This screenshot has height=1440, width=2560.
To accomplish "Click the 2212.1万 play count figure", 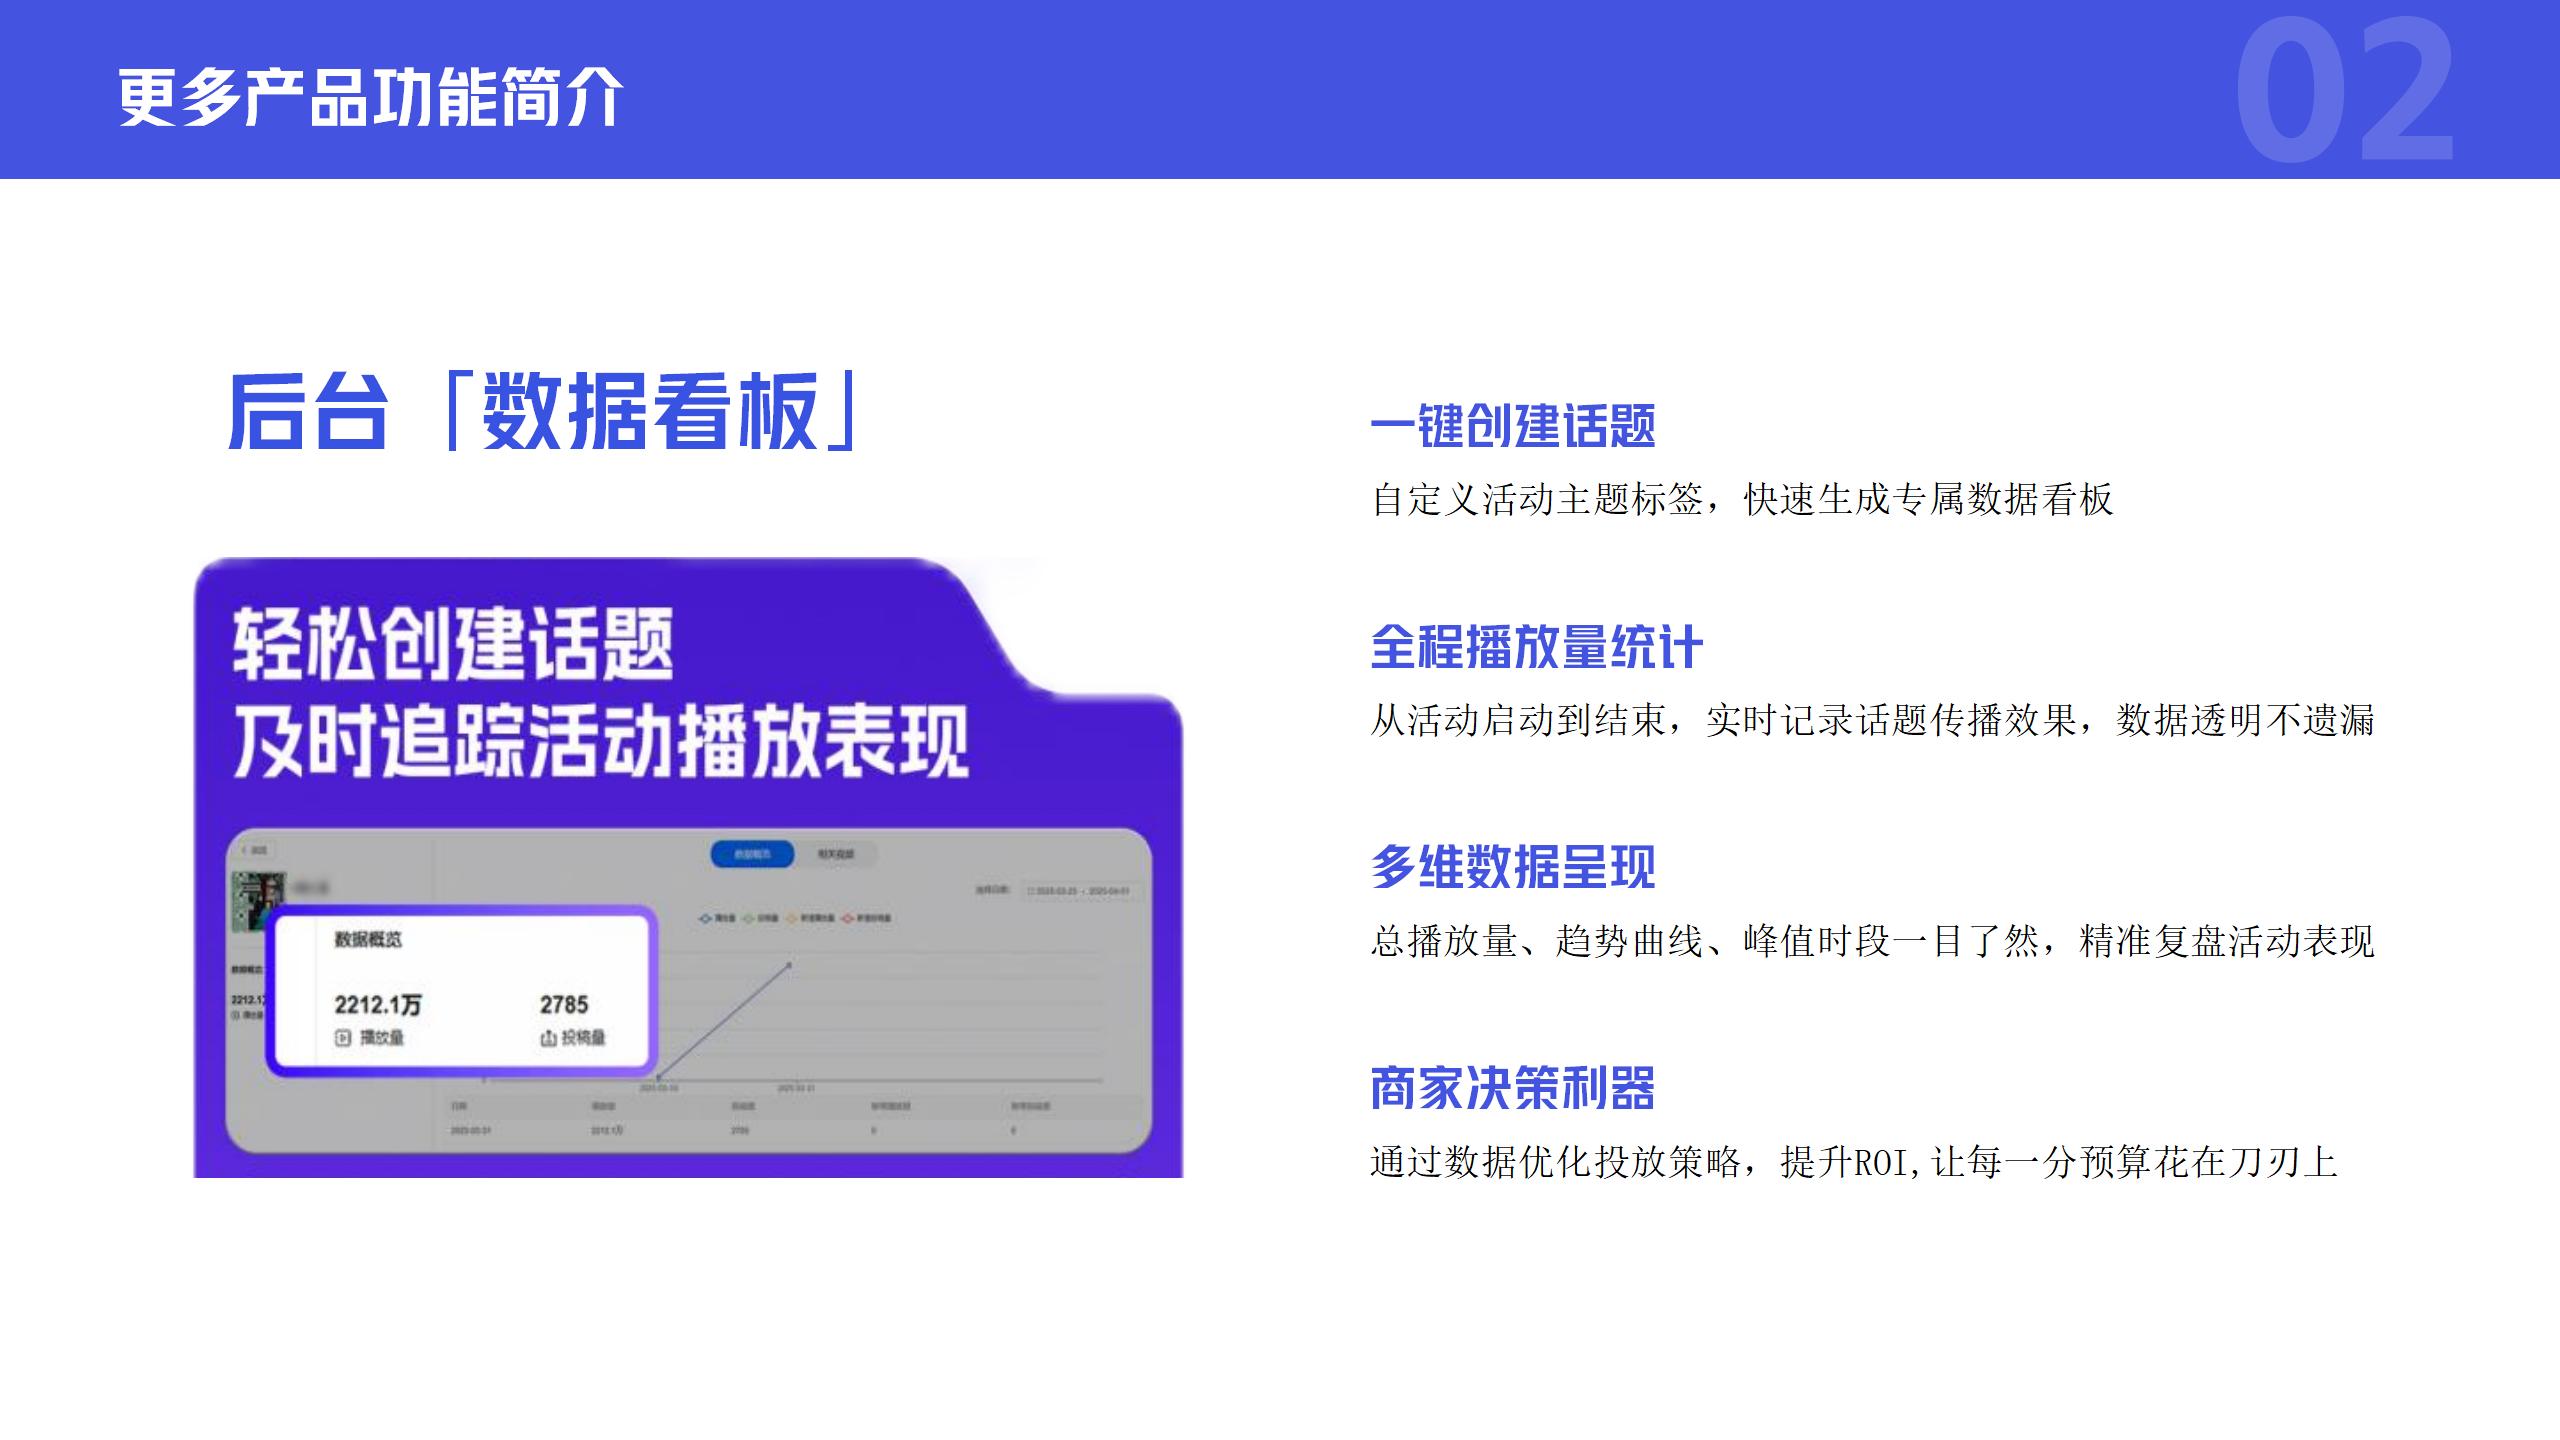I will tap(377, 1004).
